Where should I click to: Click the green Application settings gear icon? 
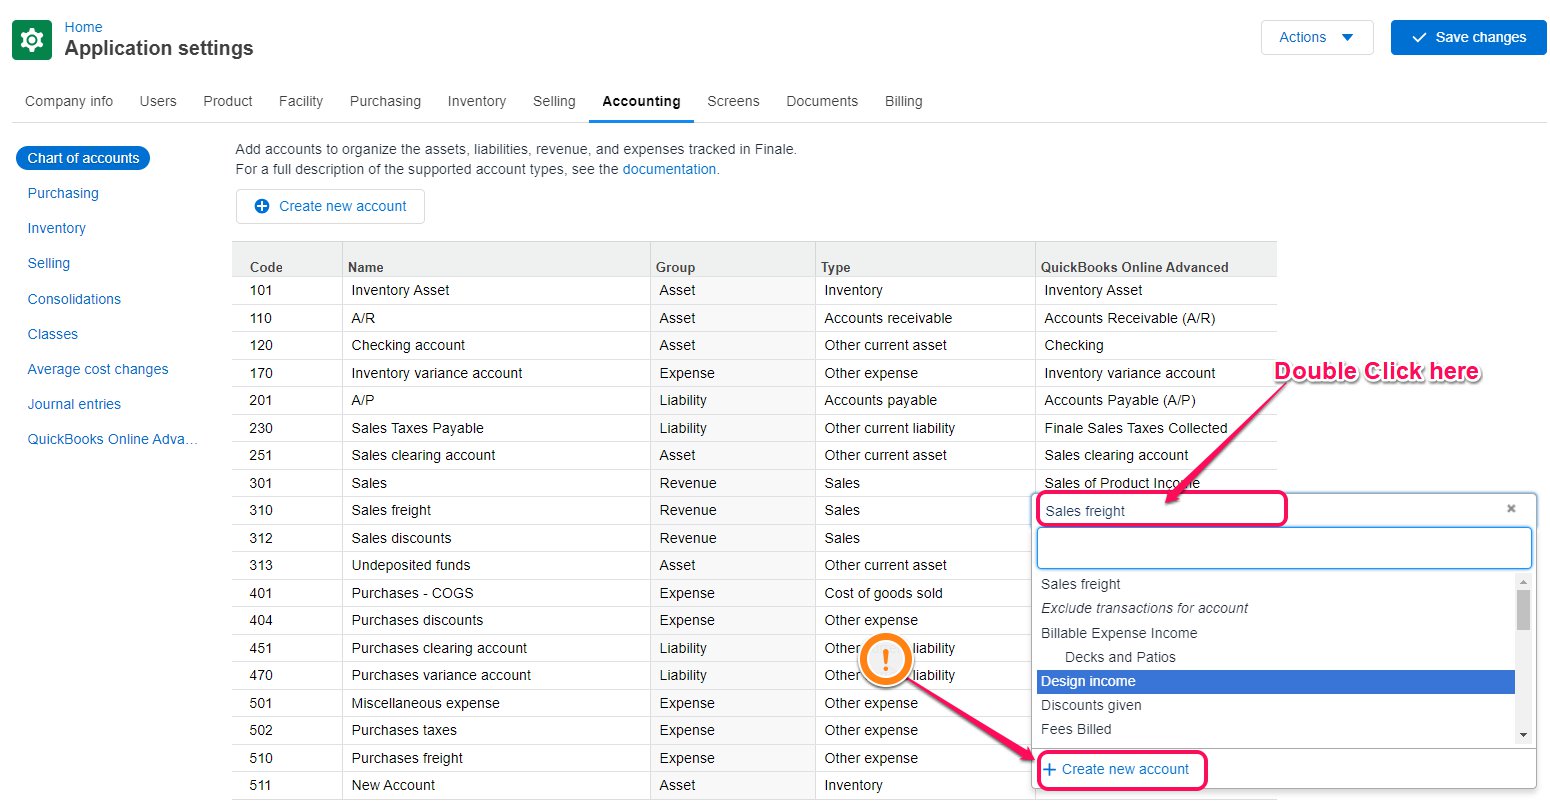tap(32, 40)
